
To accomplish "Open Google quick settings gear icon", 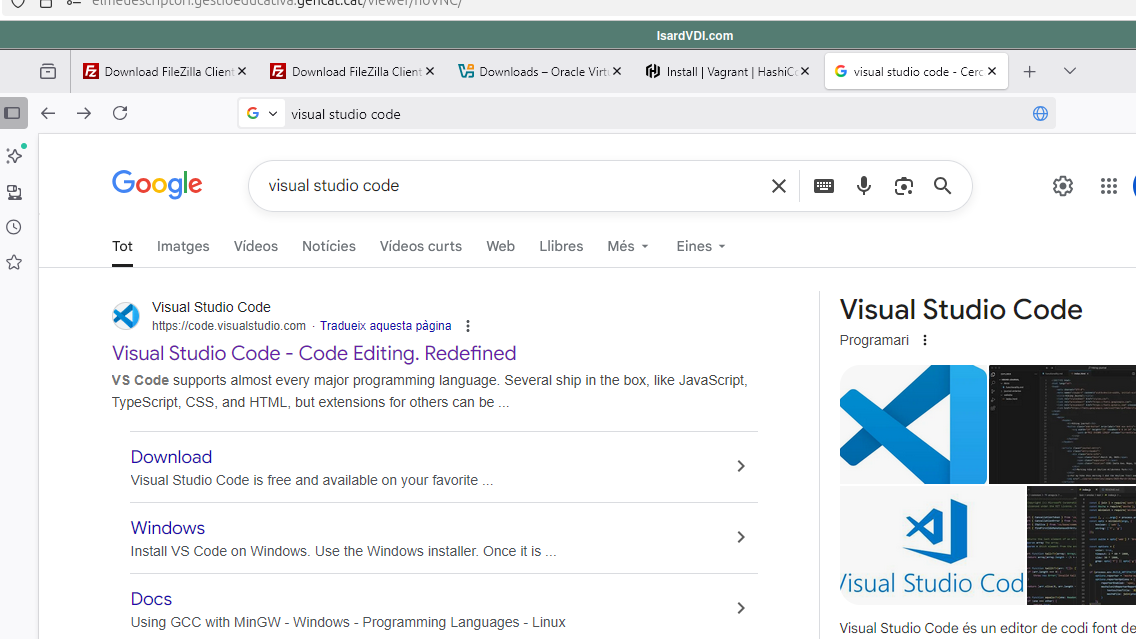I will tap(1062, 186).
